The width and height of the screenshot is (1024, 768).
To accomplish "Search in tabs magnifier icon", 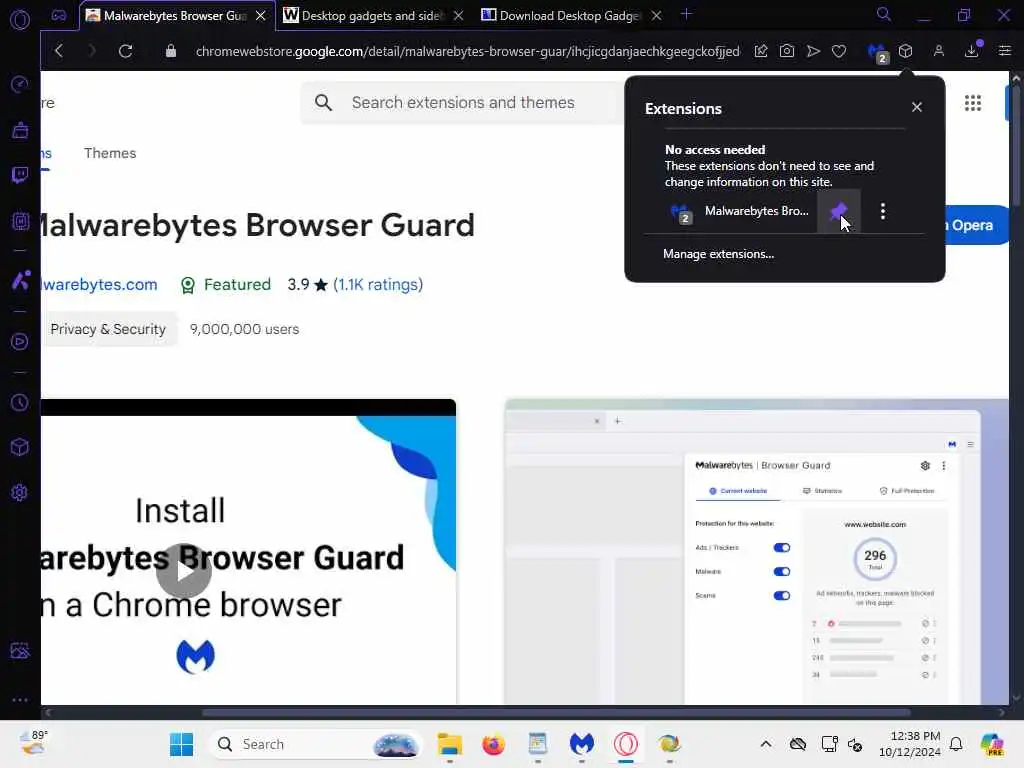I will [884, 14].
